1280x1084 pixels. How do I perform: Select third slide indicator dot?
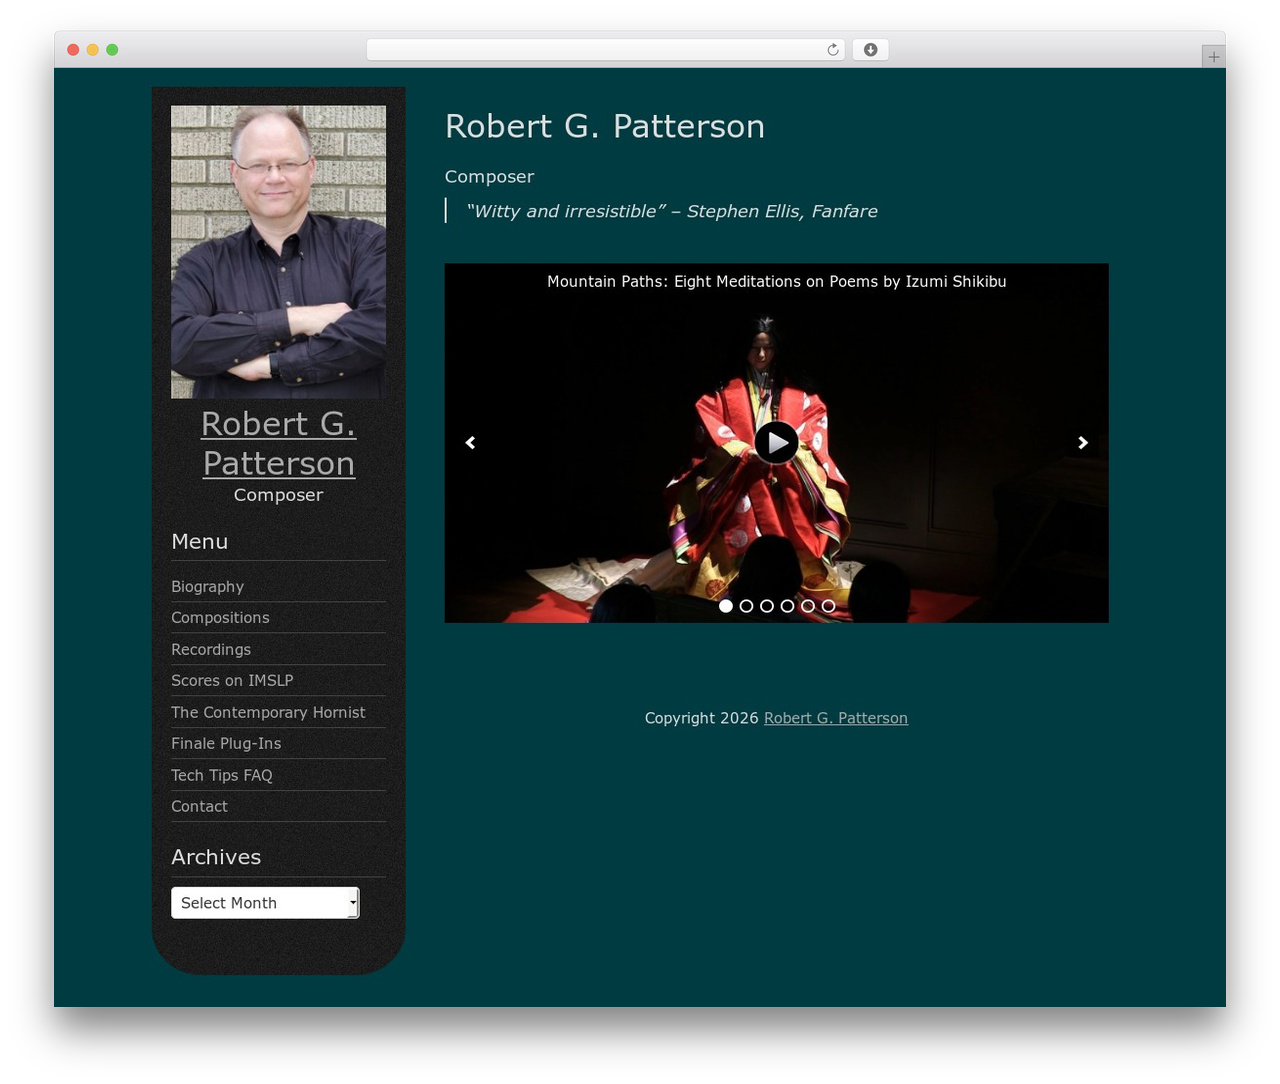767,606
